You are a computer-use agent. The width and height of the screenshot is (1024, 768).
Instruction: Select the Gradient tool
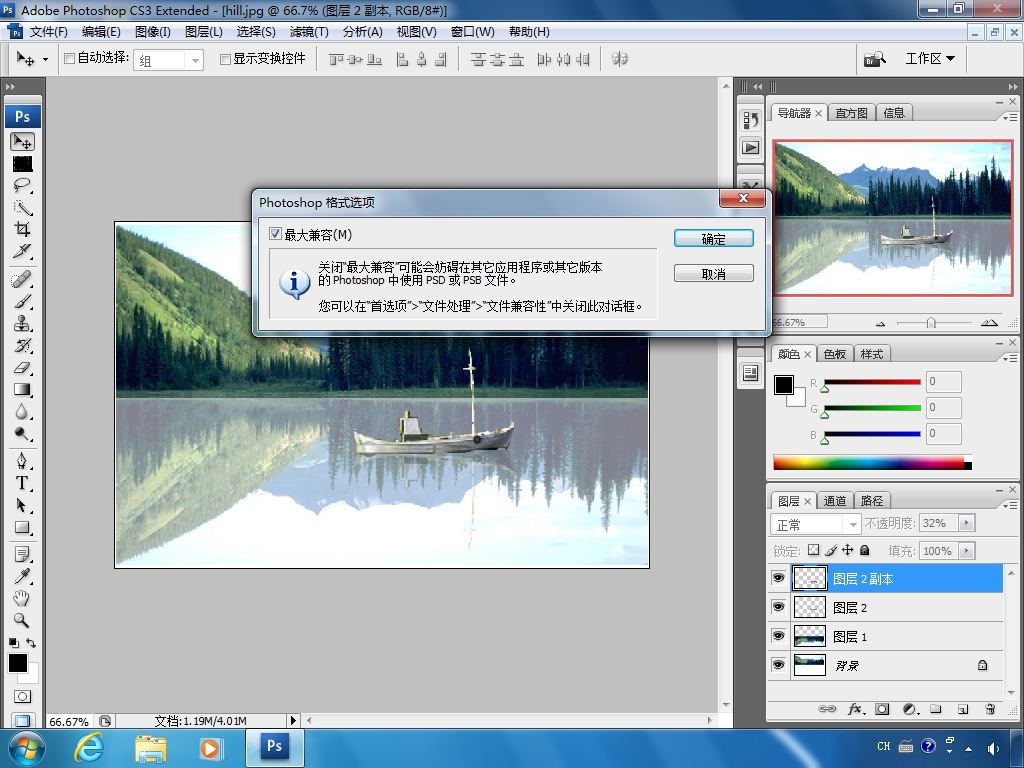[23, 389]
